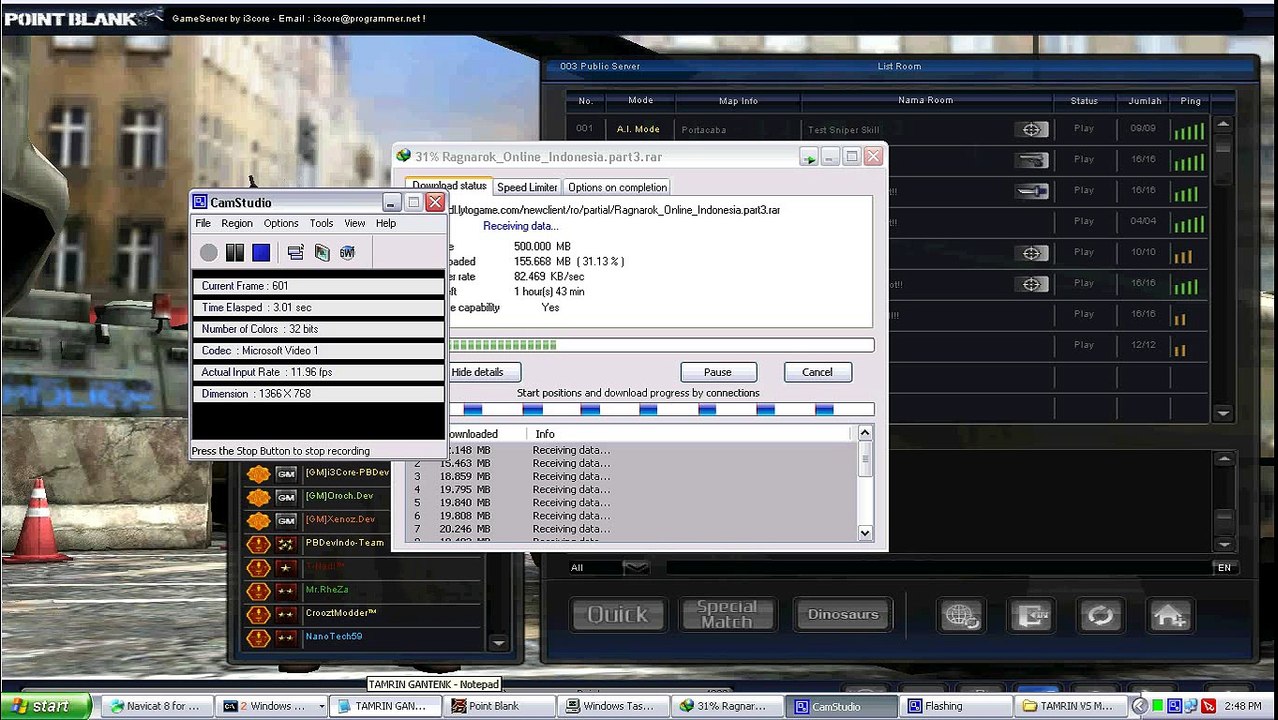Click the create room house icon
This screenshot has width=1278, height=720.
pos(1169,615)
